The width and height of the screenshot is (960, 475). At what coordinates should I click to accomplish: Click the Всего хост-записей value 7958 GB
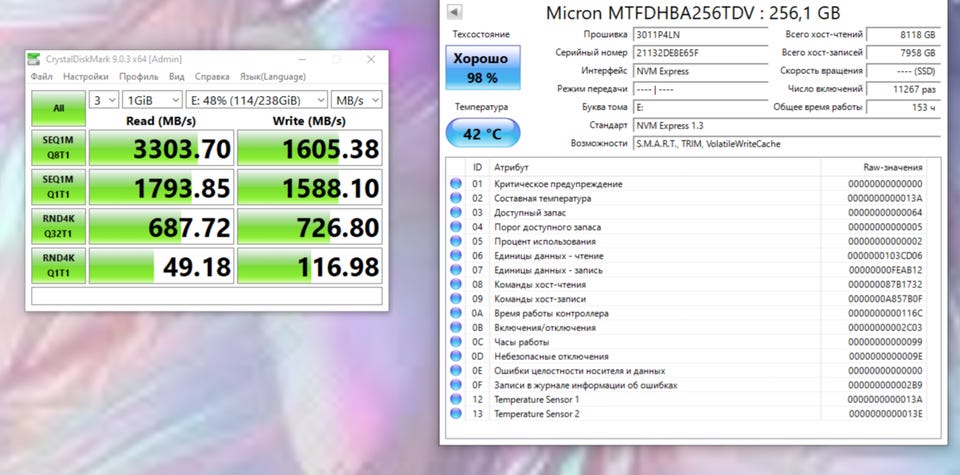[903, 53]
